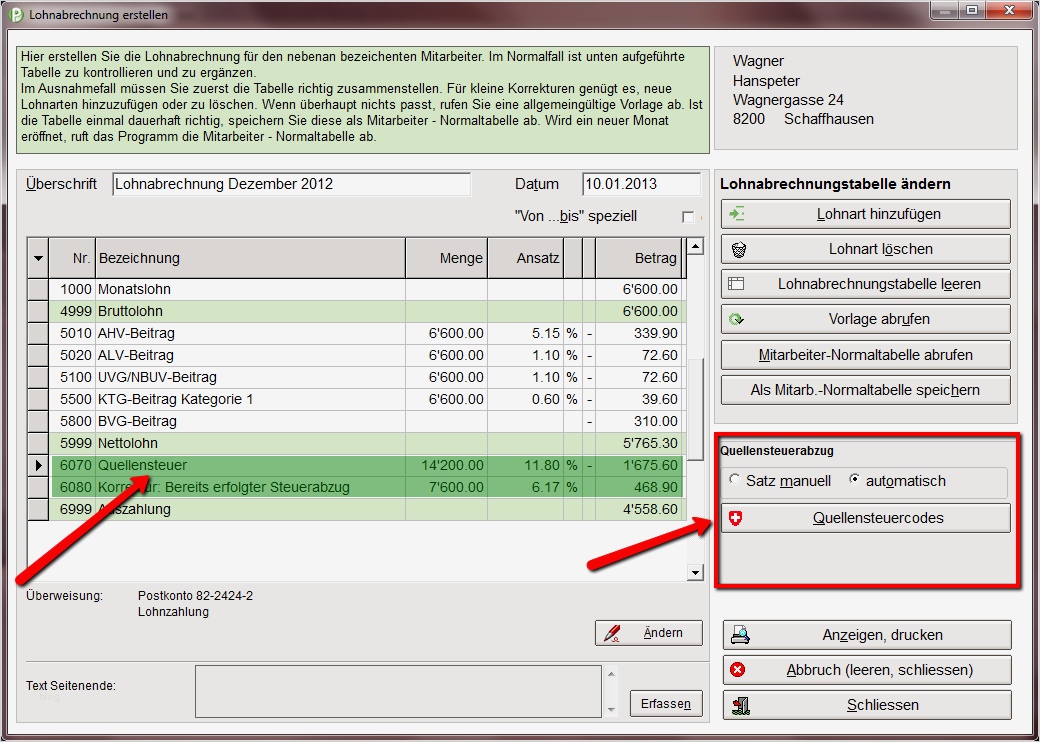
Task: Click the Postkonto 82-2424-2 text
Action: (x=195, y=595)
